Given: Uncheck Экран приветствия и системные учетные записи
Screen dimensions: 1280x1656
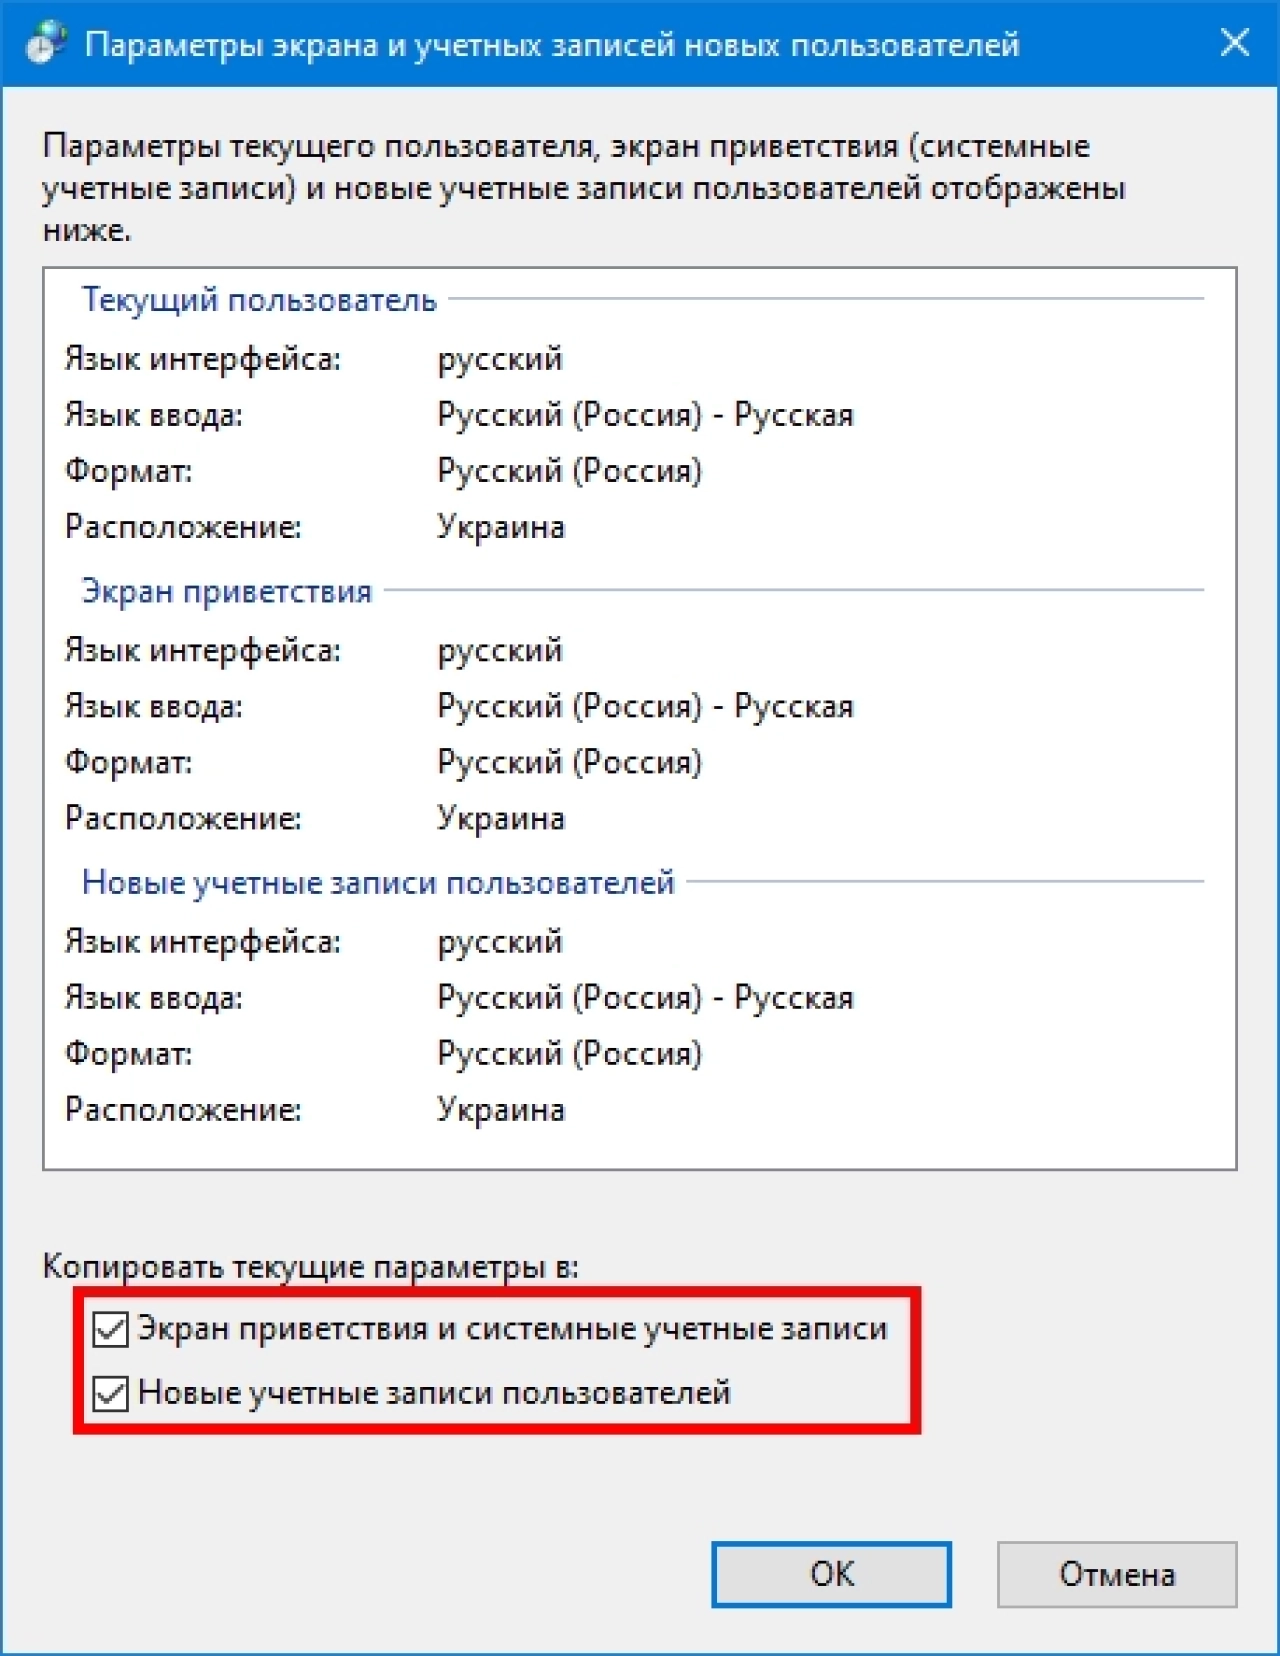Looking at the screenshot, I should [x=110, y=1329].
